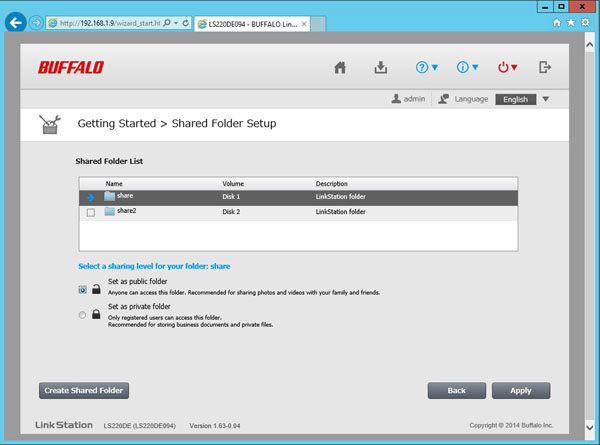Viewport: 600px width, 445px height.
Task: Click the Shared Folder Setup breadcrumb text
Action: (x=224, y=124)
